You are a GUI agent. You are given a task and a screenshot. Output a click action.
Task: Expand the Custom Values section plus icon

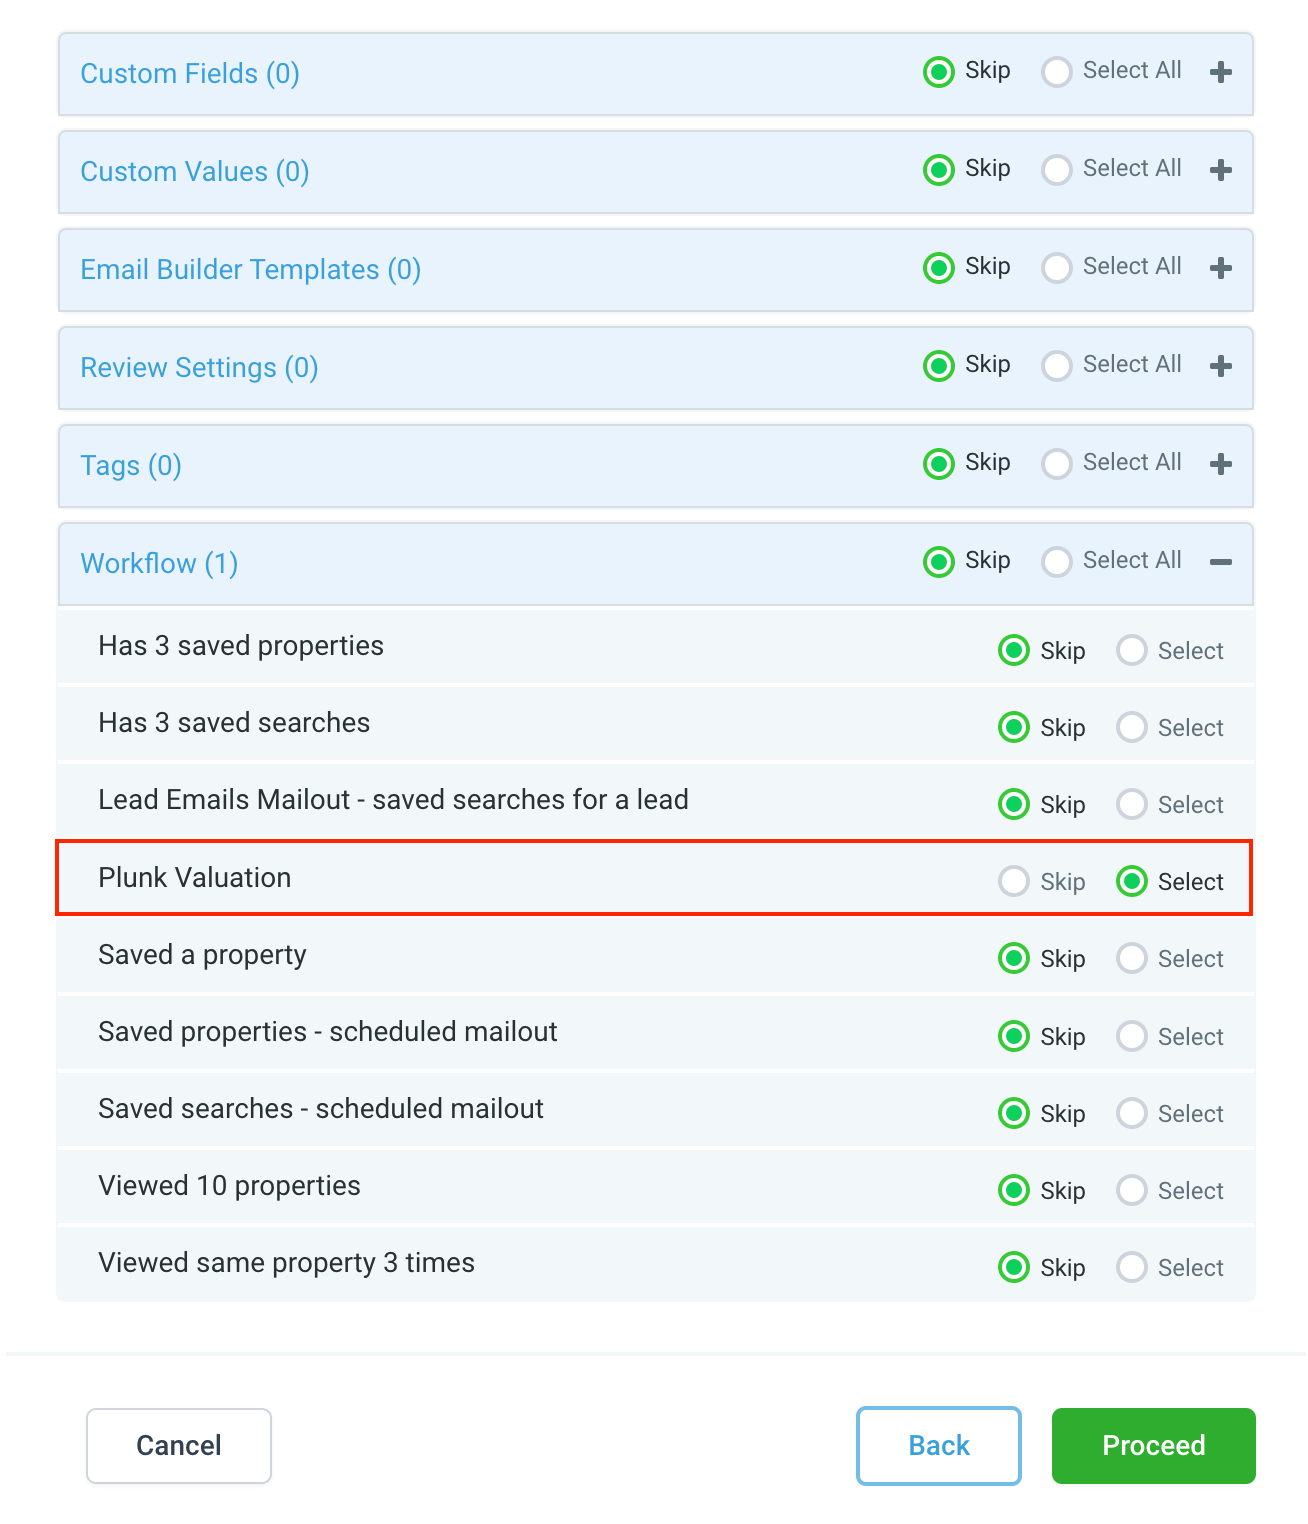(x=1220, y=170)
